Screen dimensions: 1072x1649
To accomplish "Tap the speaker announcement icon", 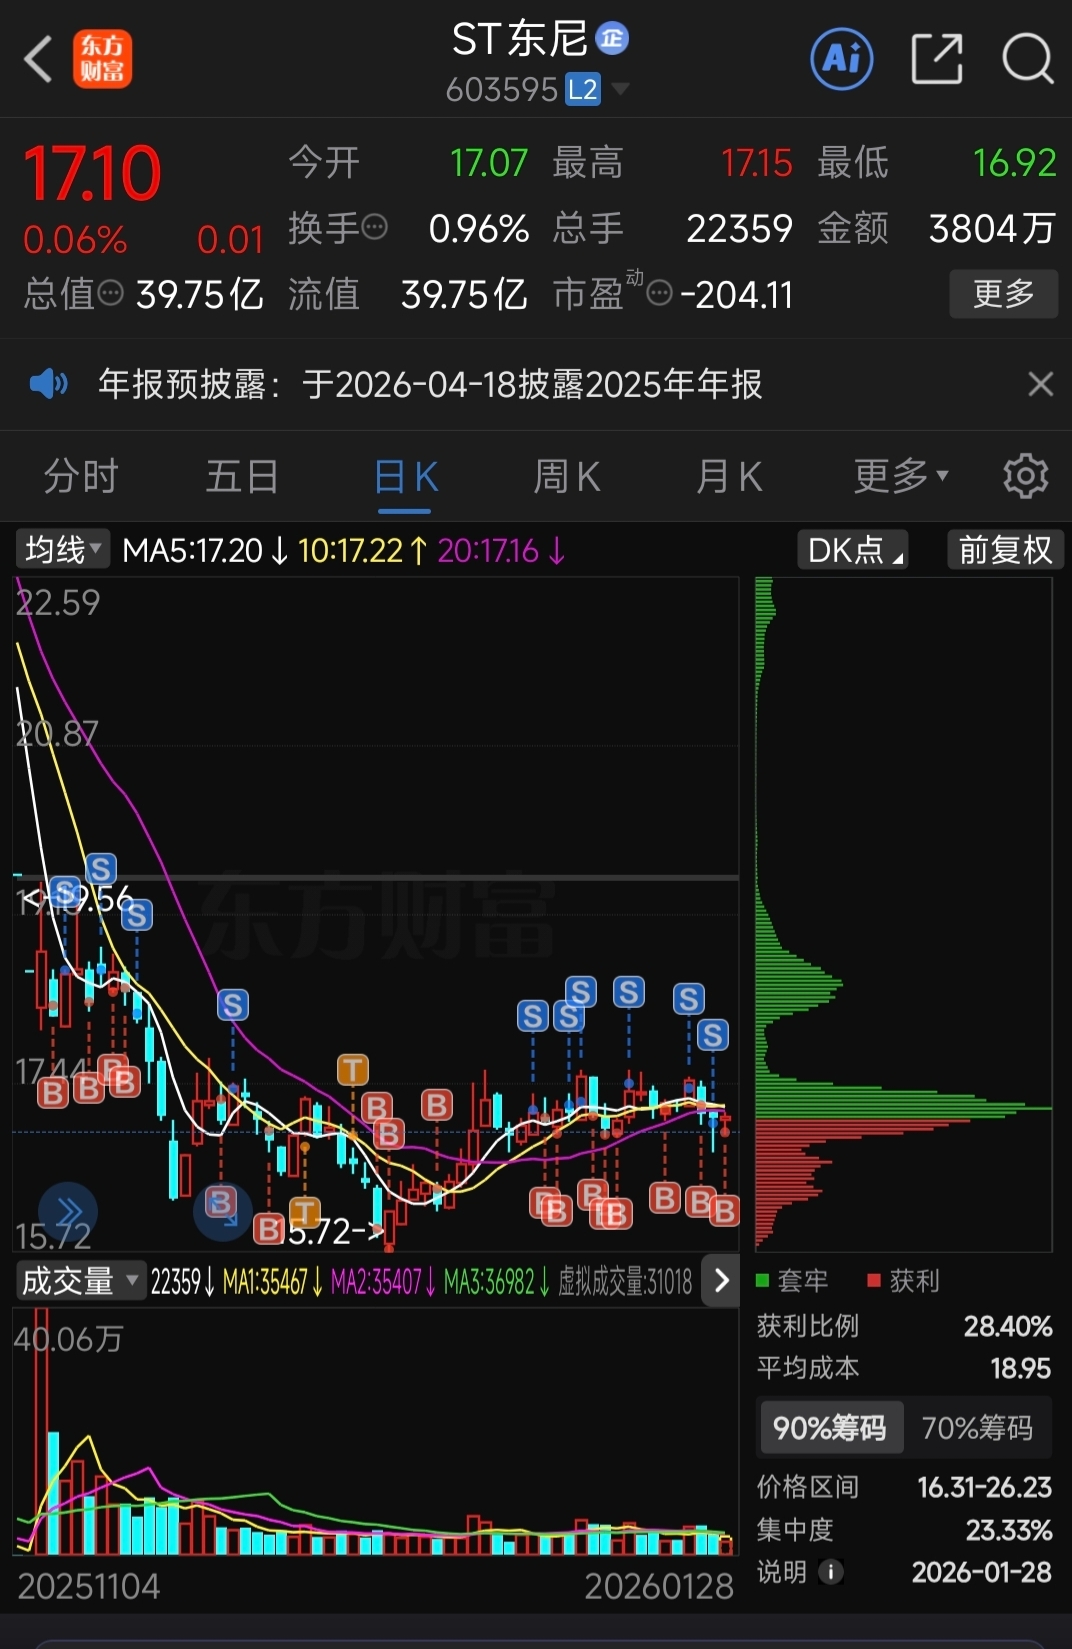I will [48, 384].
